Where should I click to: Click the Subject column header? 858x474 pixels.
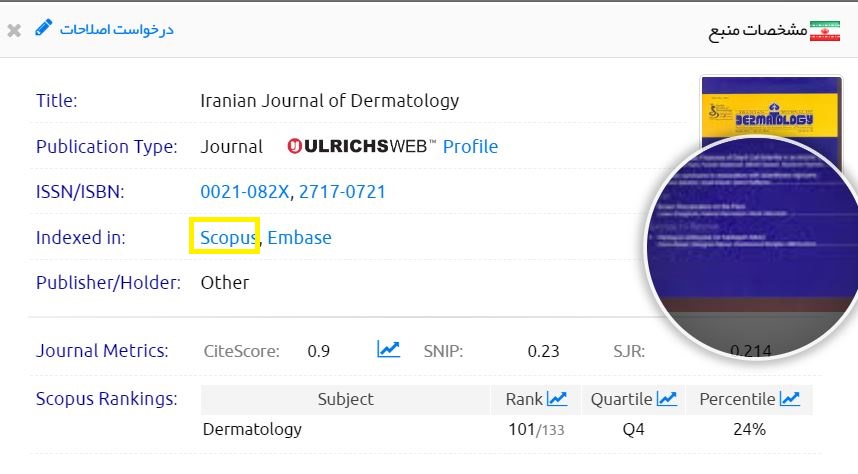345,399
